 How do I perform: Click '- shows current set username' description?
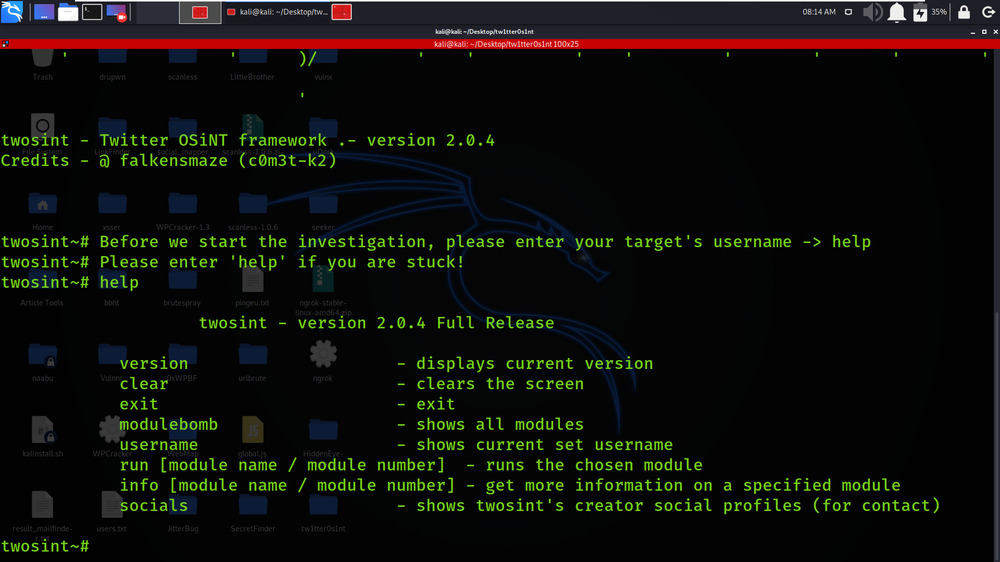click(534, 445)
